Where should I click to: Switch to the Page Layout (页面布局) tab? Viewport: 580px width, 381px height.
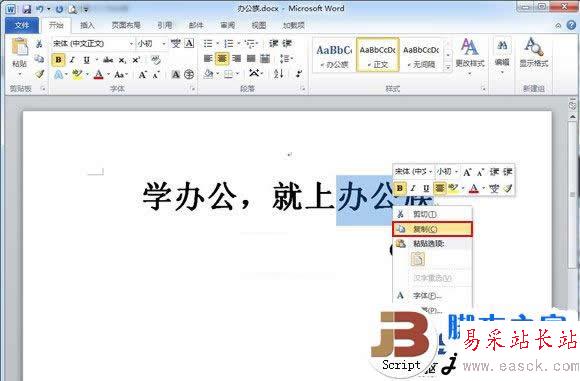pos(126,25)
